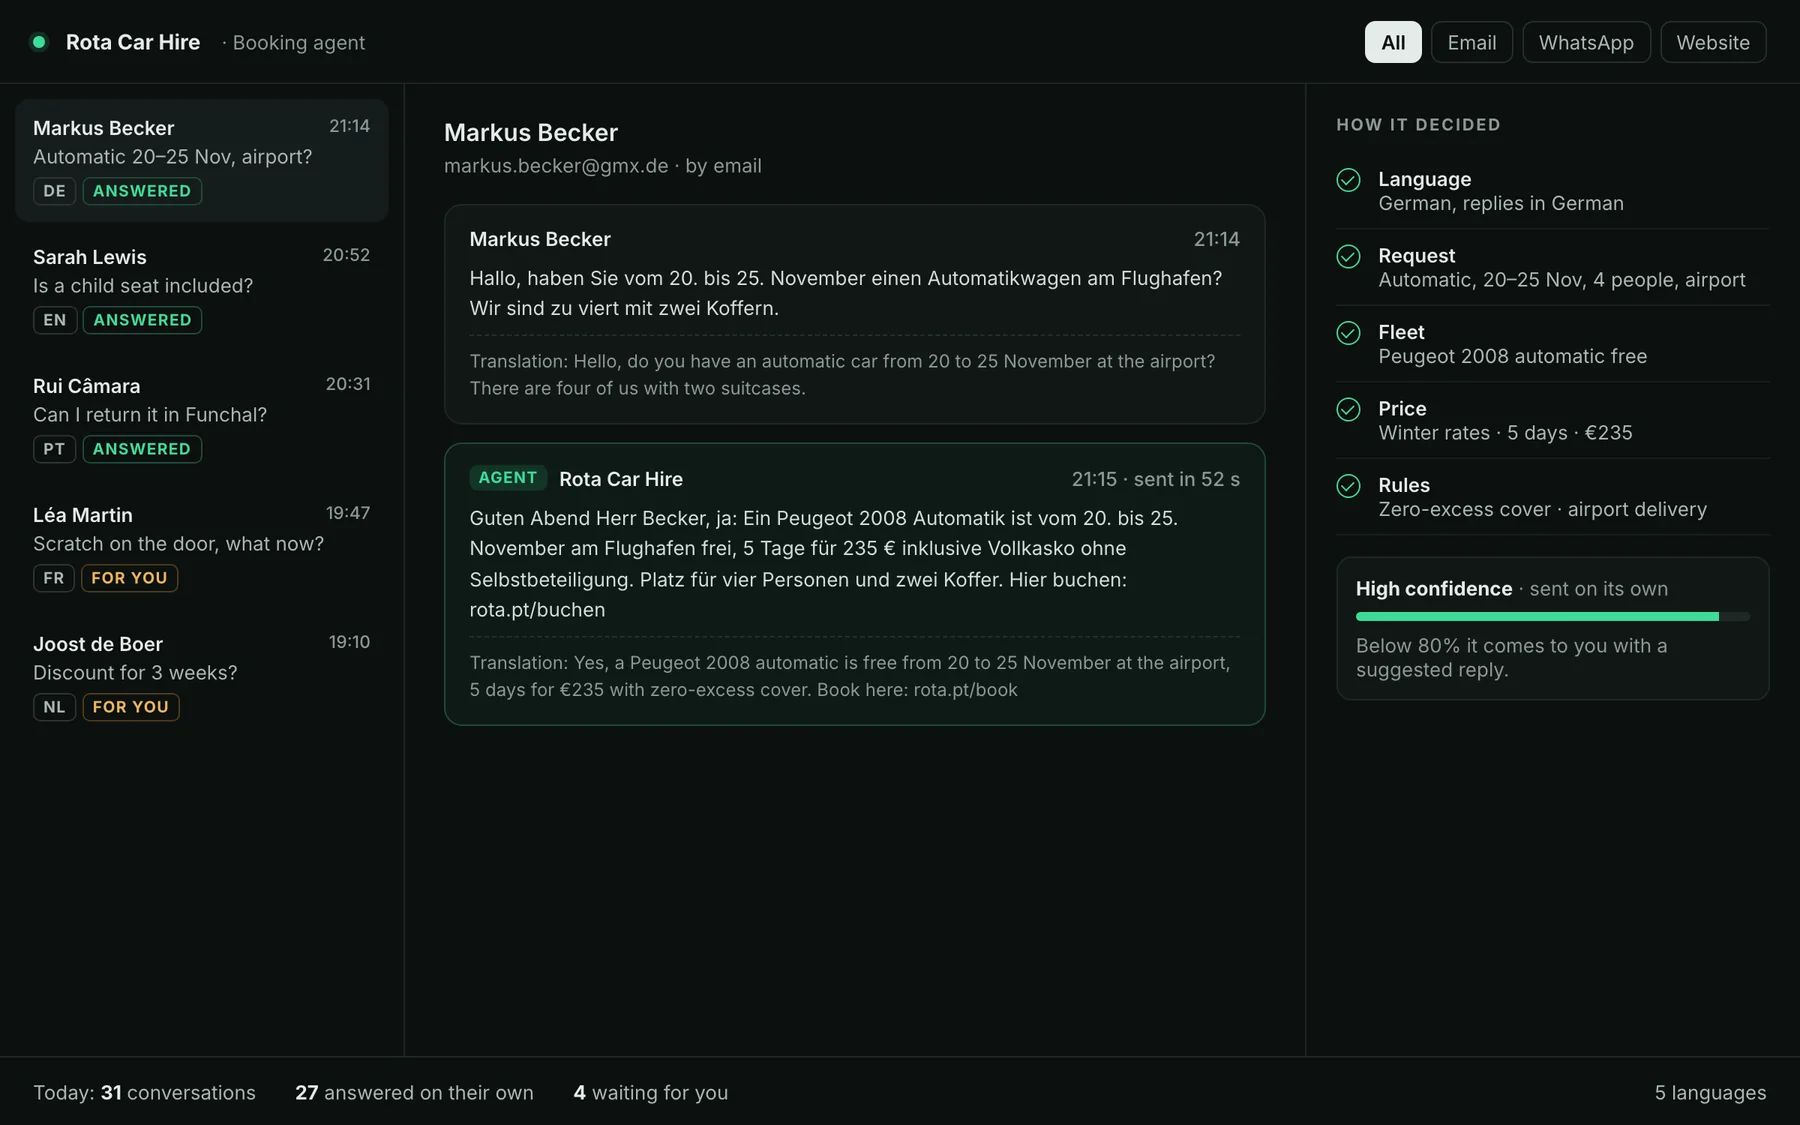This screenshot has width=1800, height=1125.
Task: Open Markus Becker conversation
Action: click(x=202, y=160)
